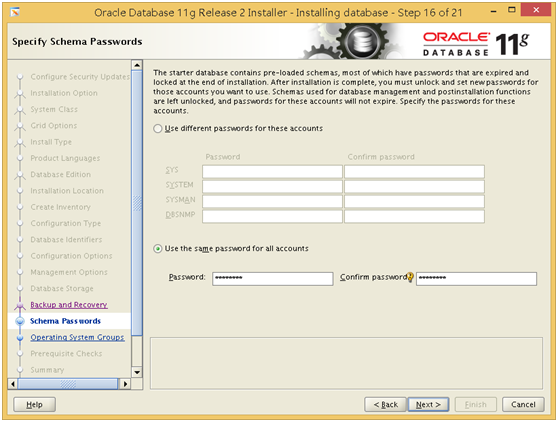Click the 'Configuration Options' step
This screenshot has height=422, width=558.
(71, 256)
